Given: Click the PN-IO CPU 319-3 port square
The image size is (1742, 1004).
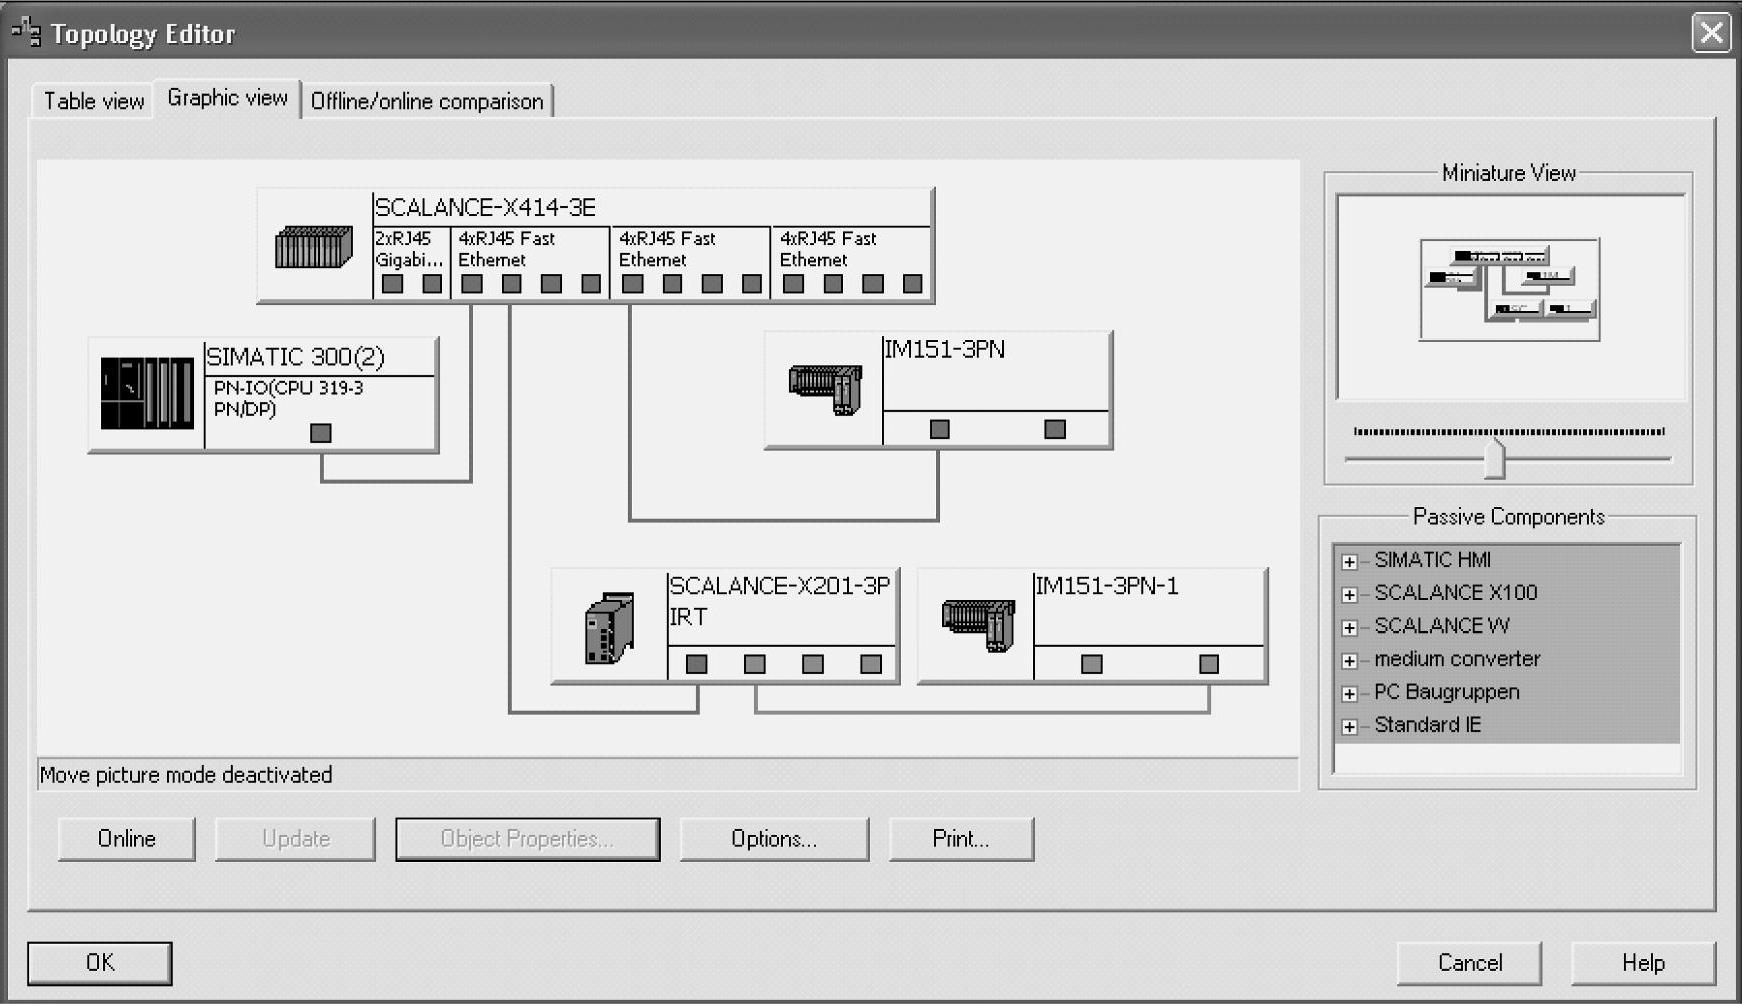Looking at the screenshot, I should tap(320, 433).
